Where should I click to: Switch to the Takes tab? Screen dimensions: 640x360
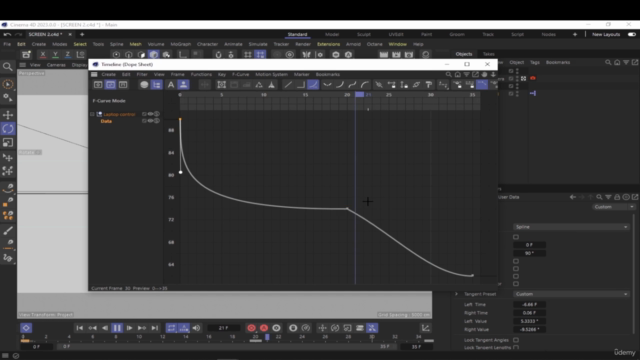point(489,54)
